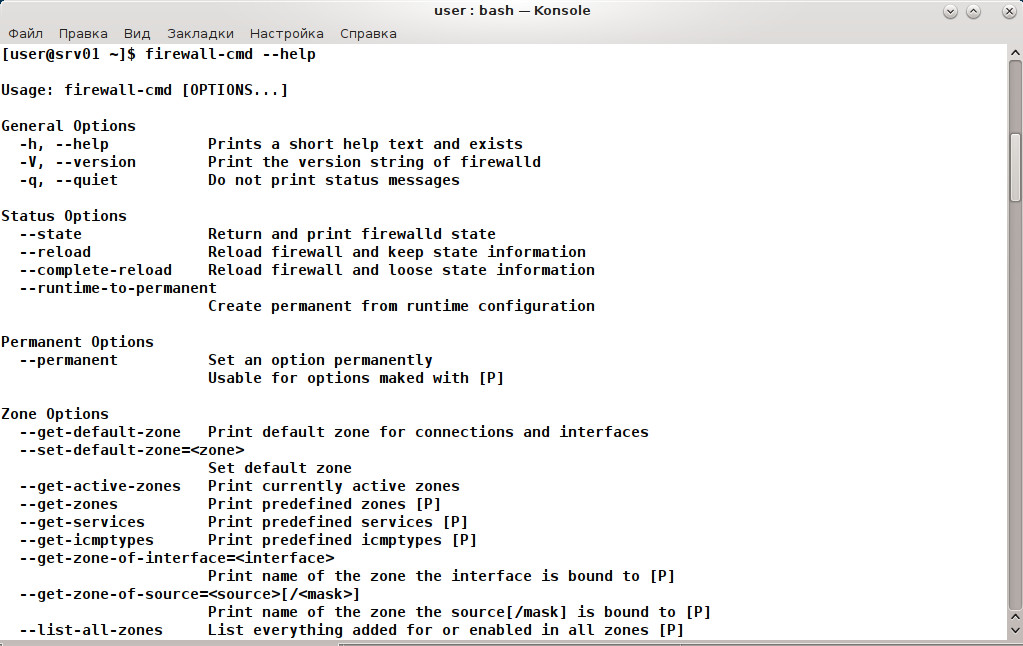Click the --get-default-zone option text
This screenshot has height=646, width=1023.
point(100,432)
